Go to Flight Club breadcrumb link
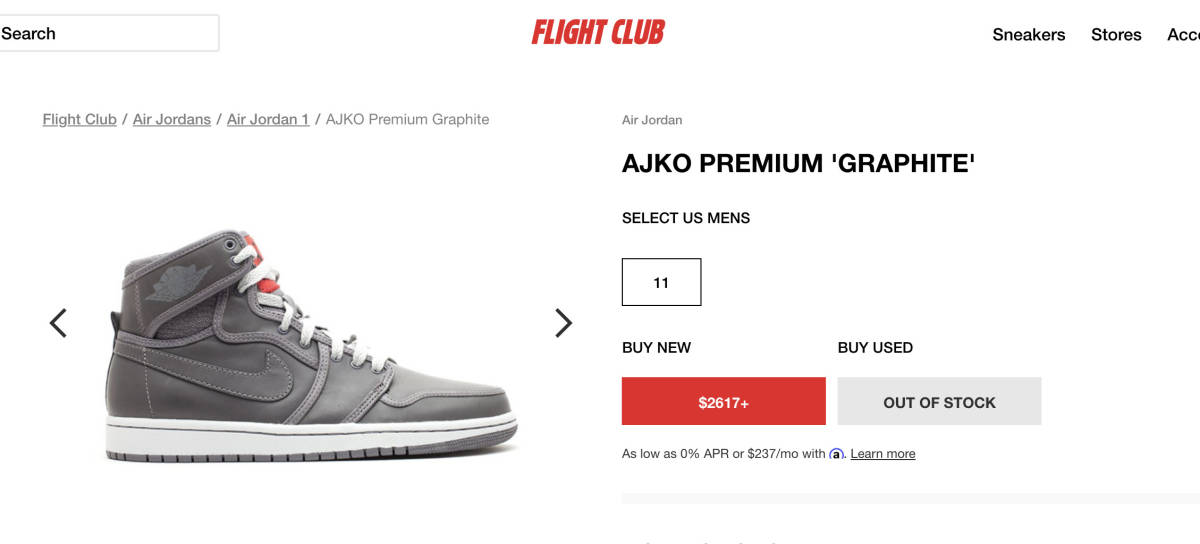The image size is (1200, 544). 79,119
